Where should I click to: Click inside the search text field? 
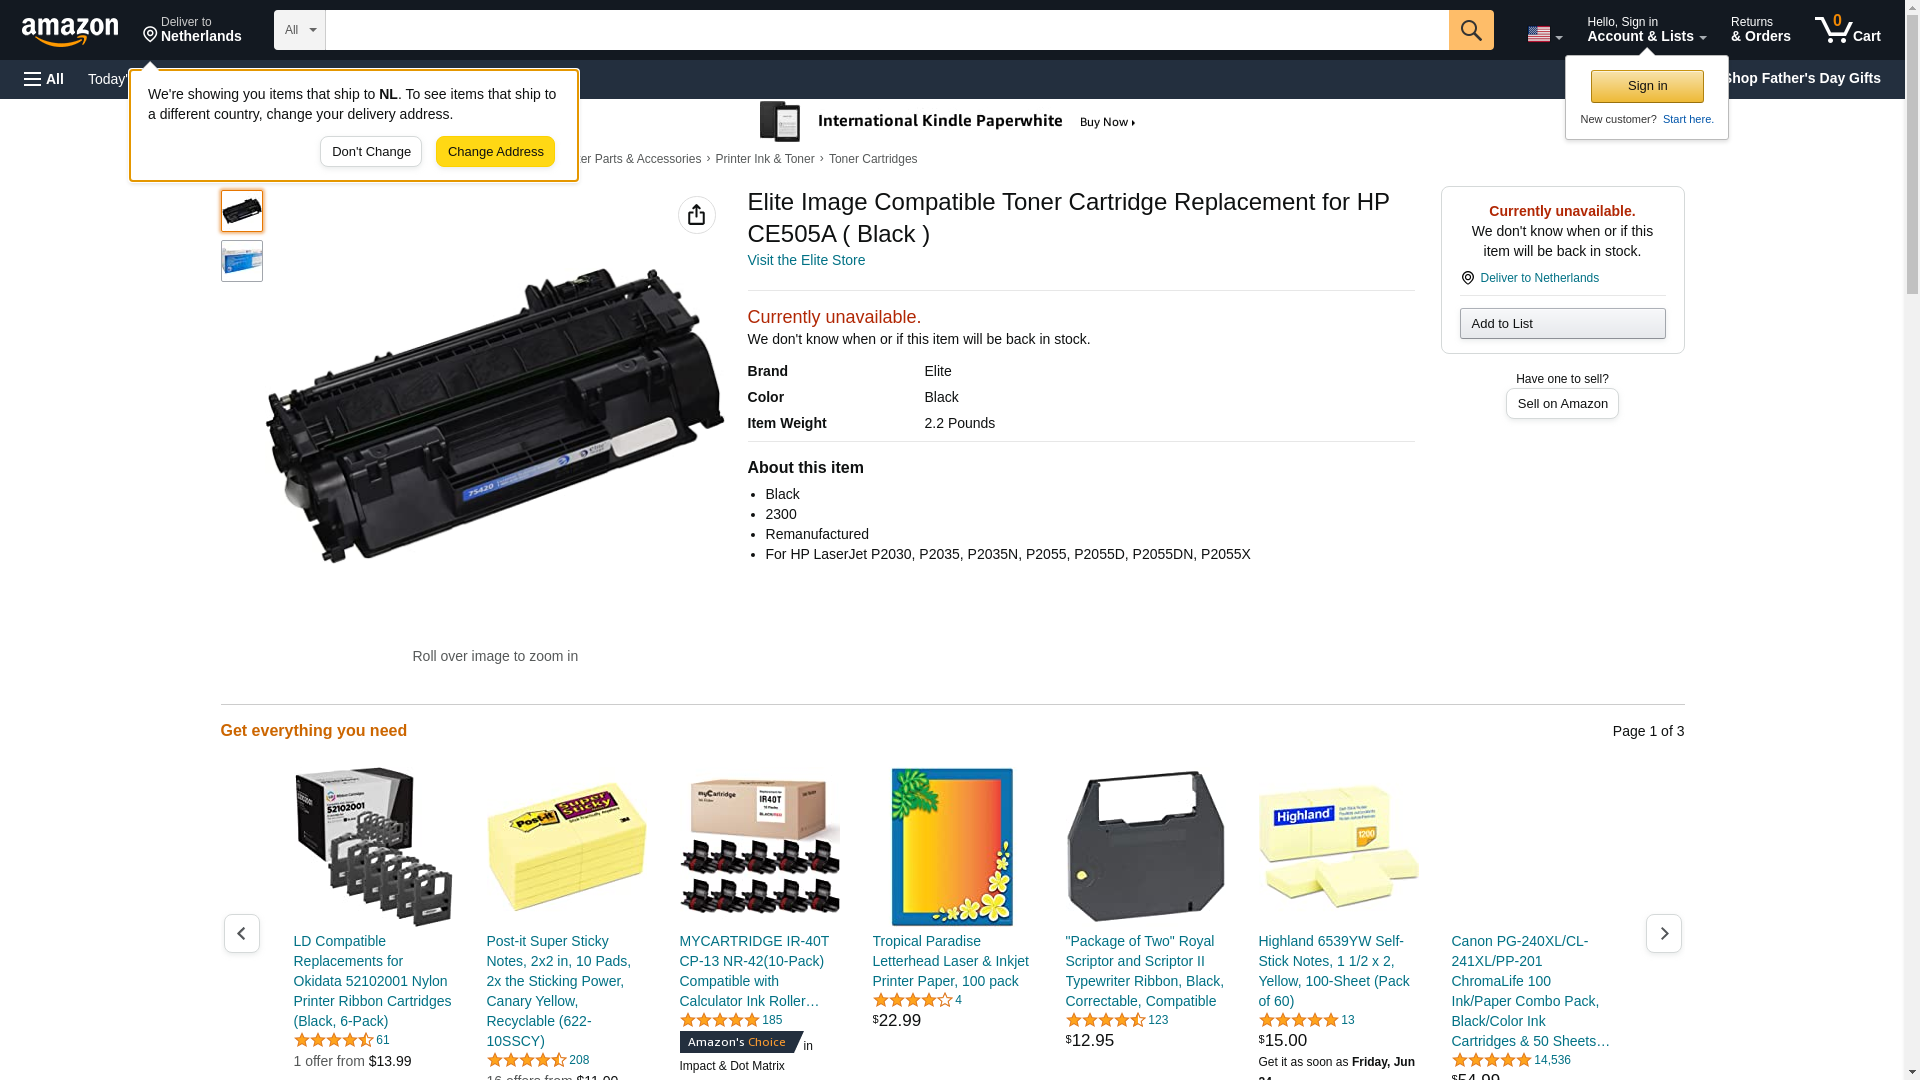(887, 30)
